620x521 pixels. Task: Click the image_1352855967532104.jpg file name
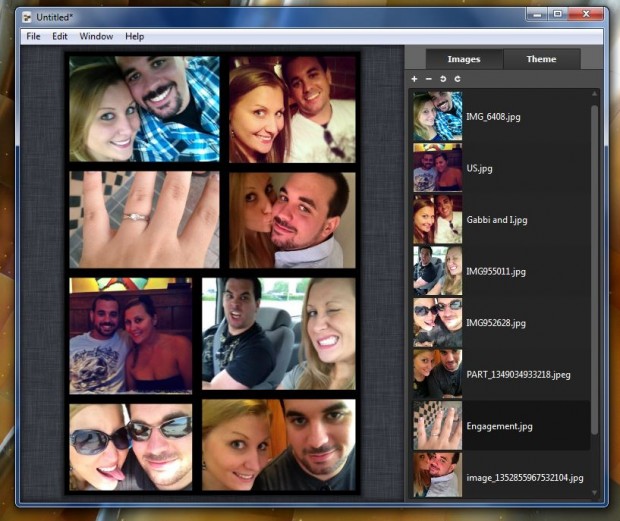525,478
